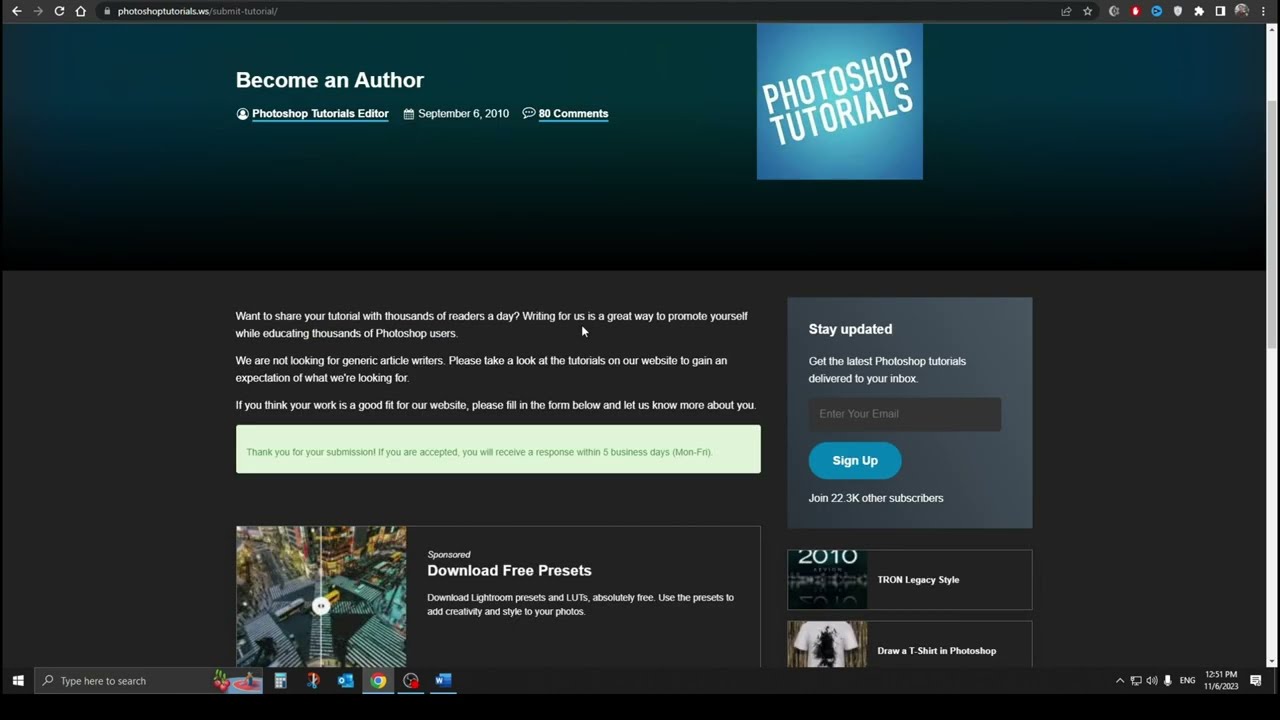Open the red hand blocker extension
Screen dimensions: 1280x720
coord(1135,11)
